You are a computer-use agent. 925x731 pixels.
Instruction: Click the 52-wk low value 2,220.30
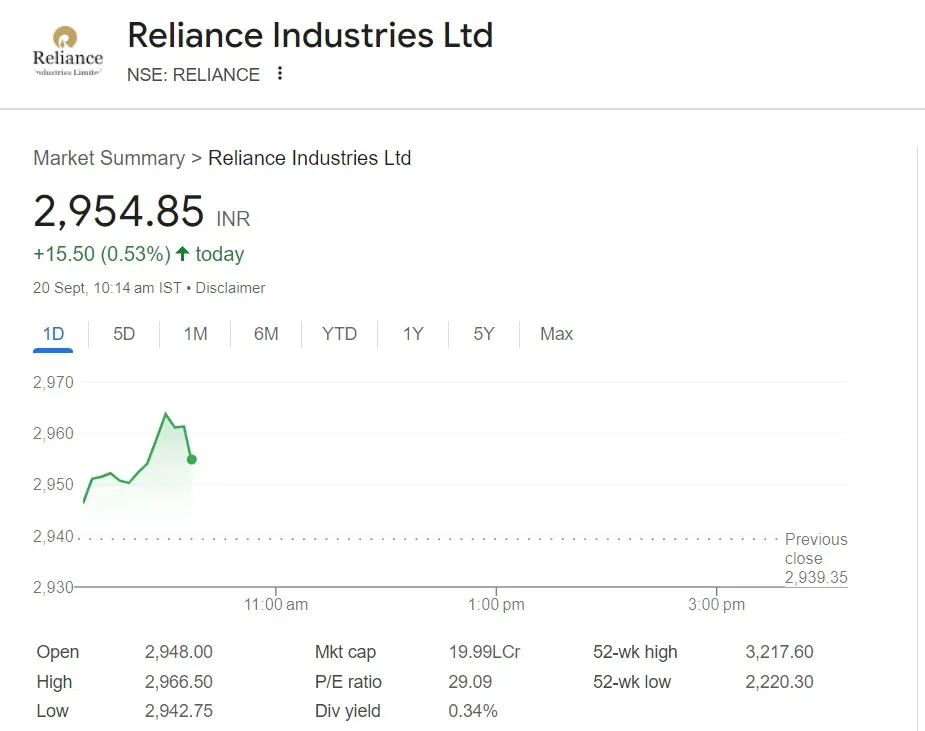[x=779, y=681]
